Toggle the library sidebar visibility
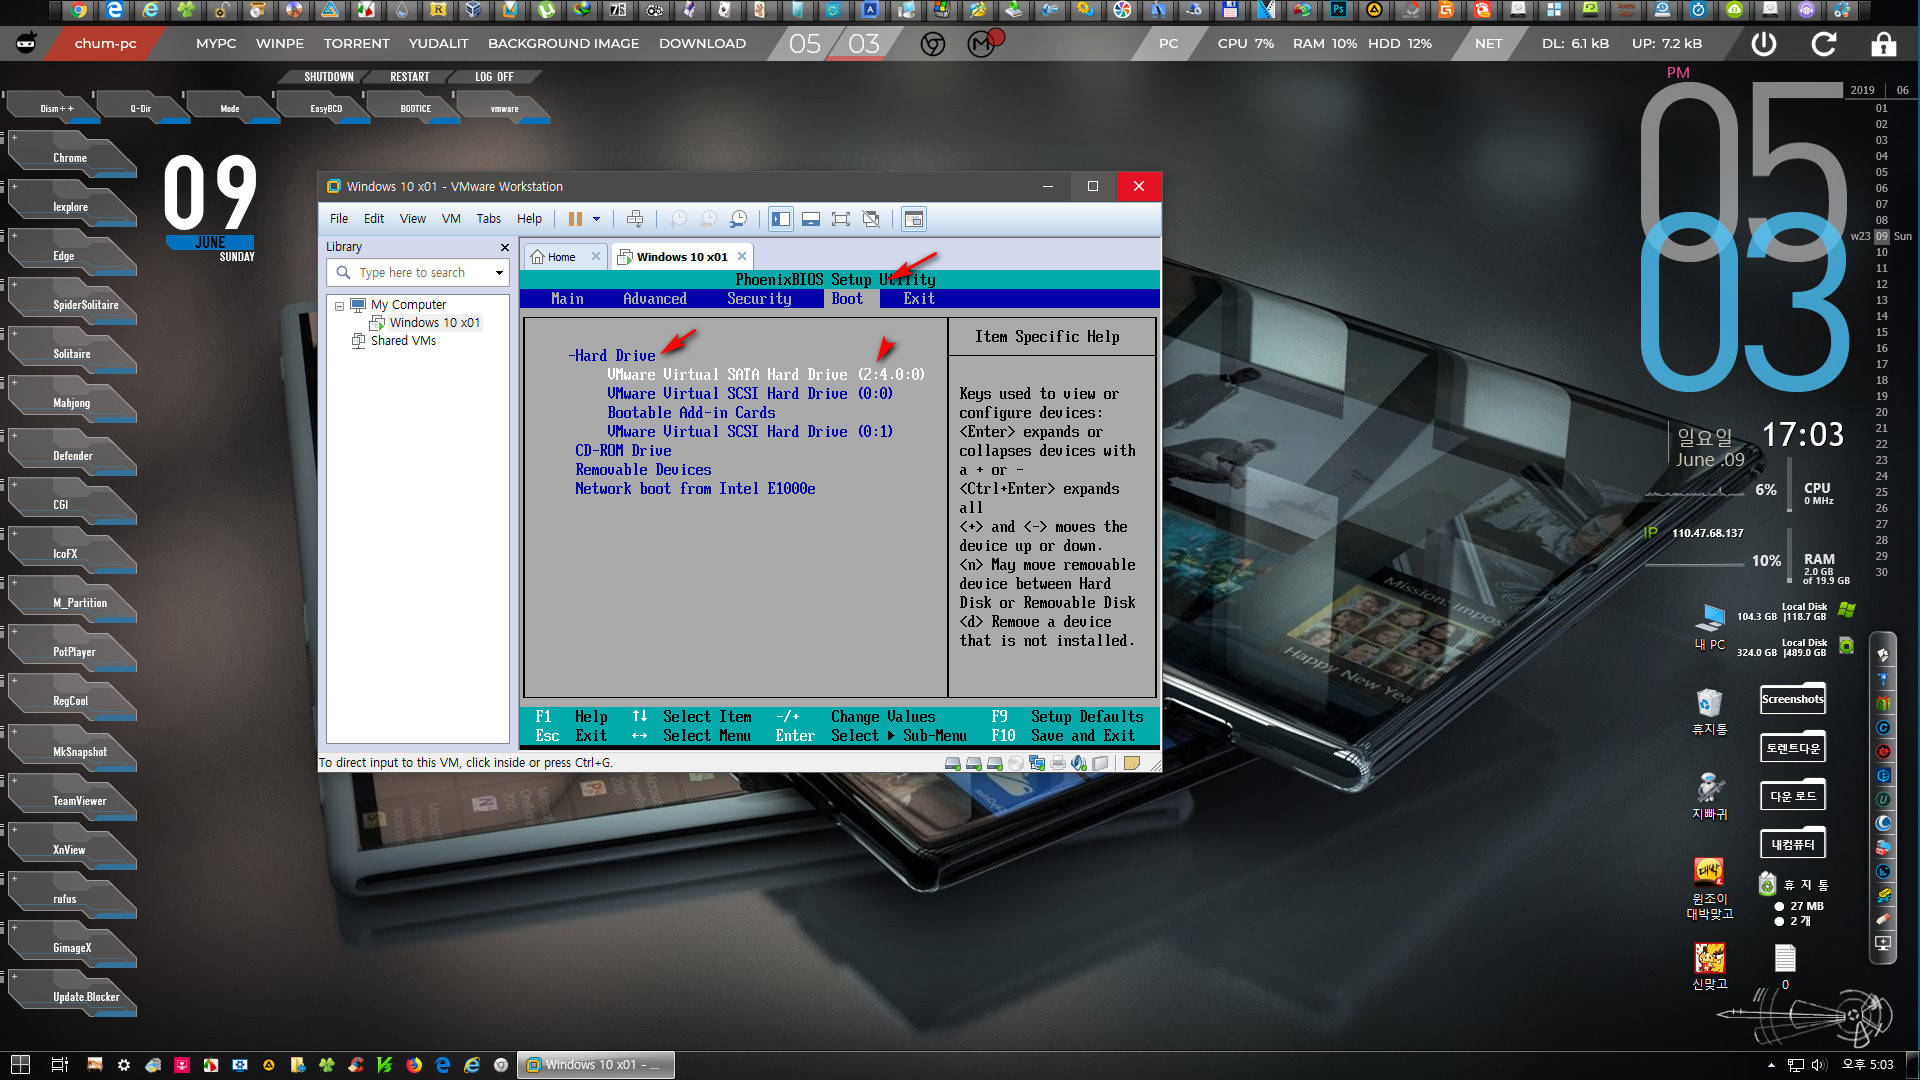The width and height of the screenshot is (1920, 1080). pos(781,219)
